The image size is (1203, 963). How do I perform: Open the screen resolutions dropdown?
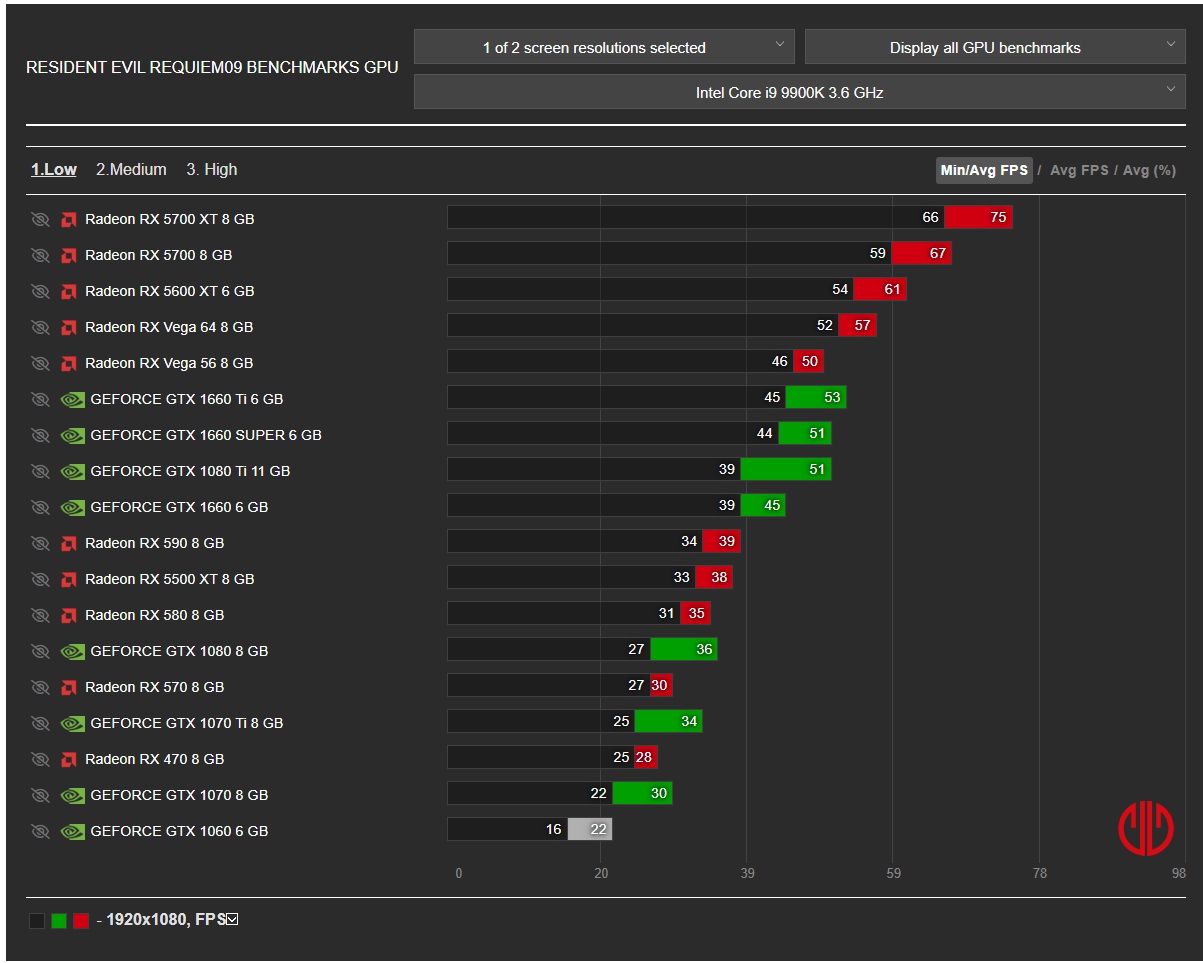pyautogui.click(x=604, y=47)
